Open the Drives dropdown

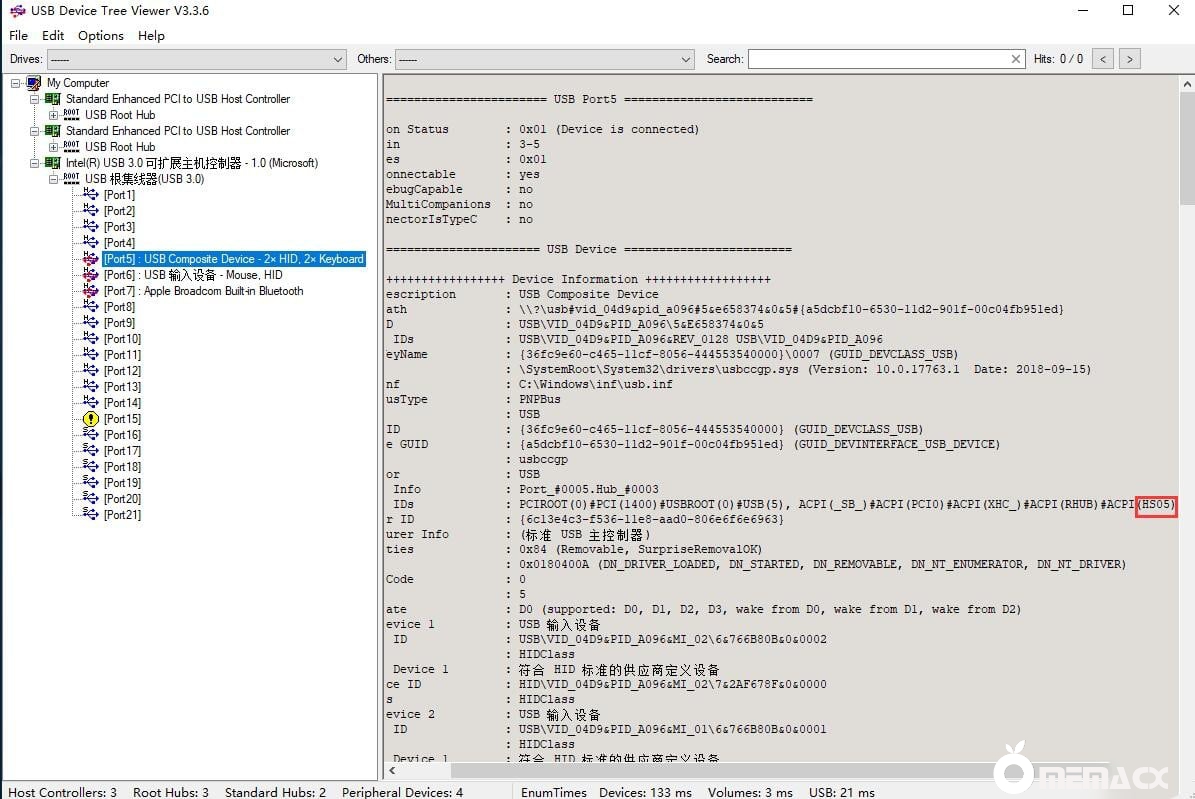pos(337,60)
